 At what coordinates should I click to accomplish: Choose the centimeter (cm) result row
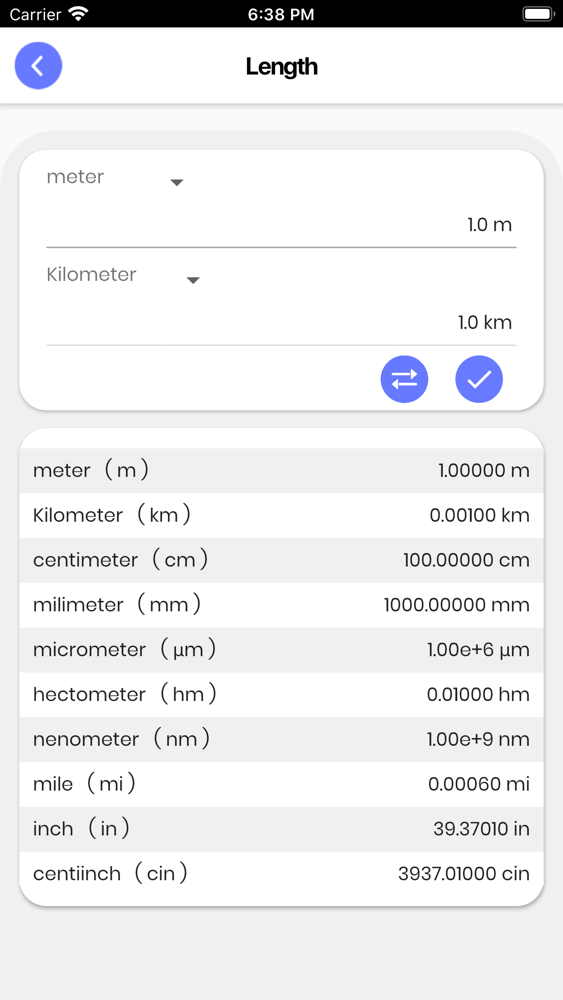[281, 560]
